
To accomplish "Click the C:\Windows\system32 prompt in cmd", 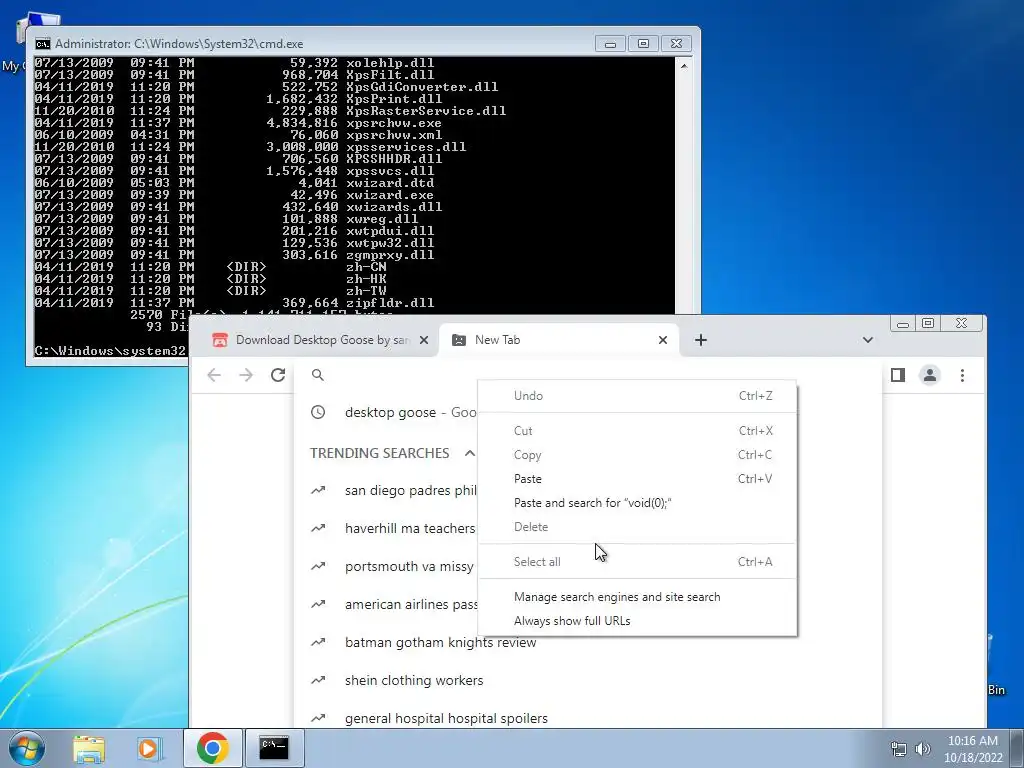I will pos(110,351).
